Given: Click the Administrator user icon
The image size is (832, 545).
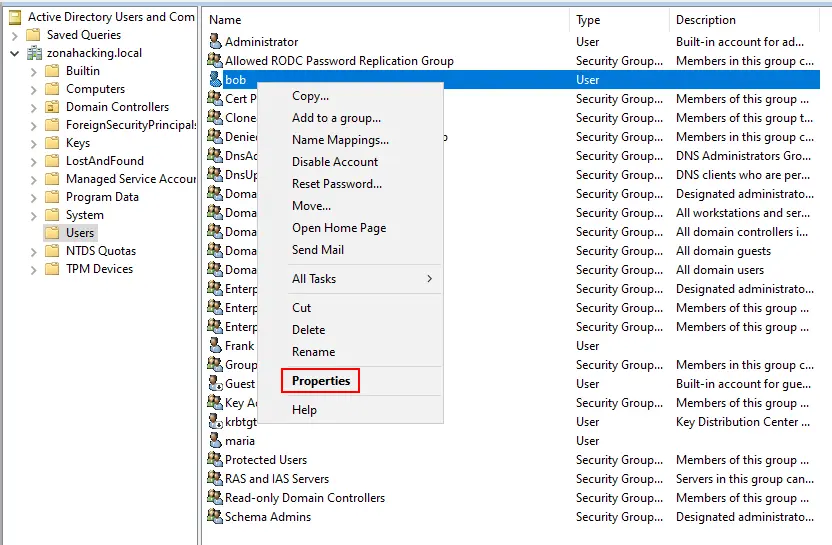Looking at the screenshot, I should coord(215,42).
